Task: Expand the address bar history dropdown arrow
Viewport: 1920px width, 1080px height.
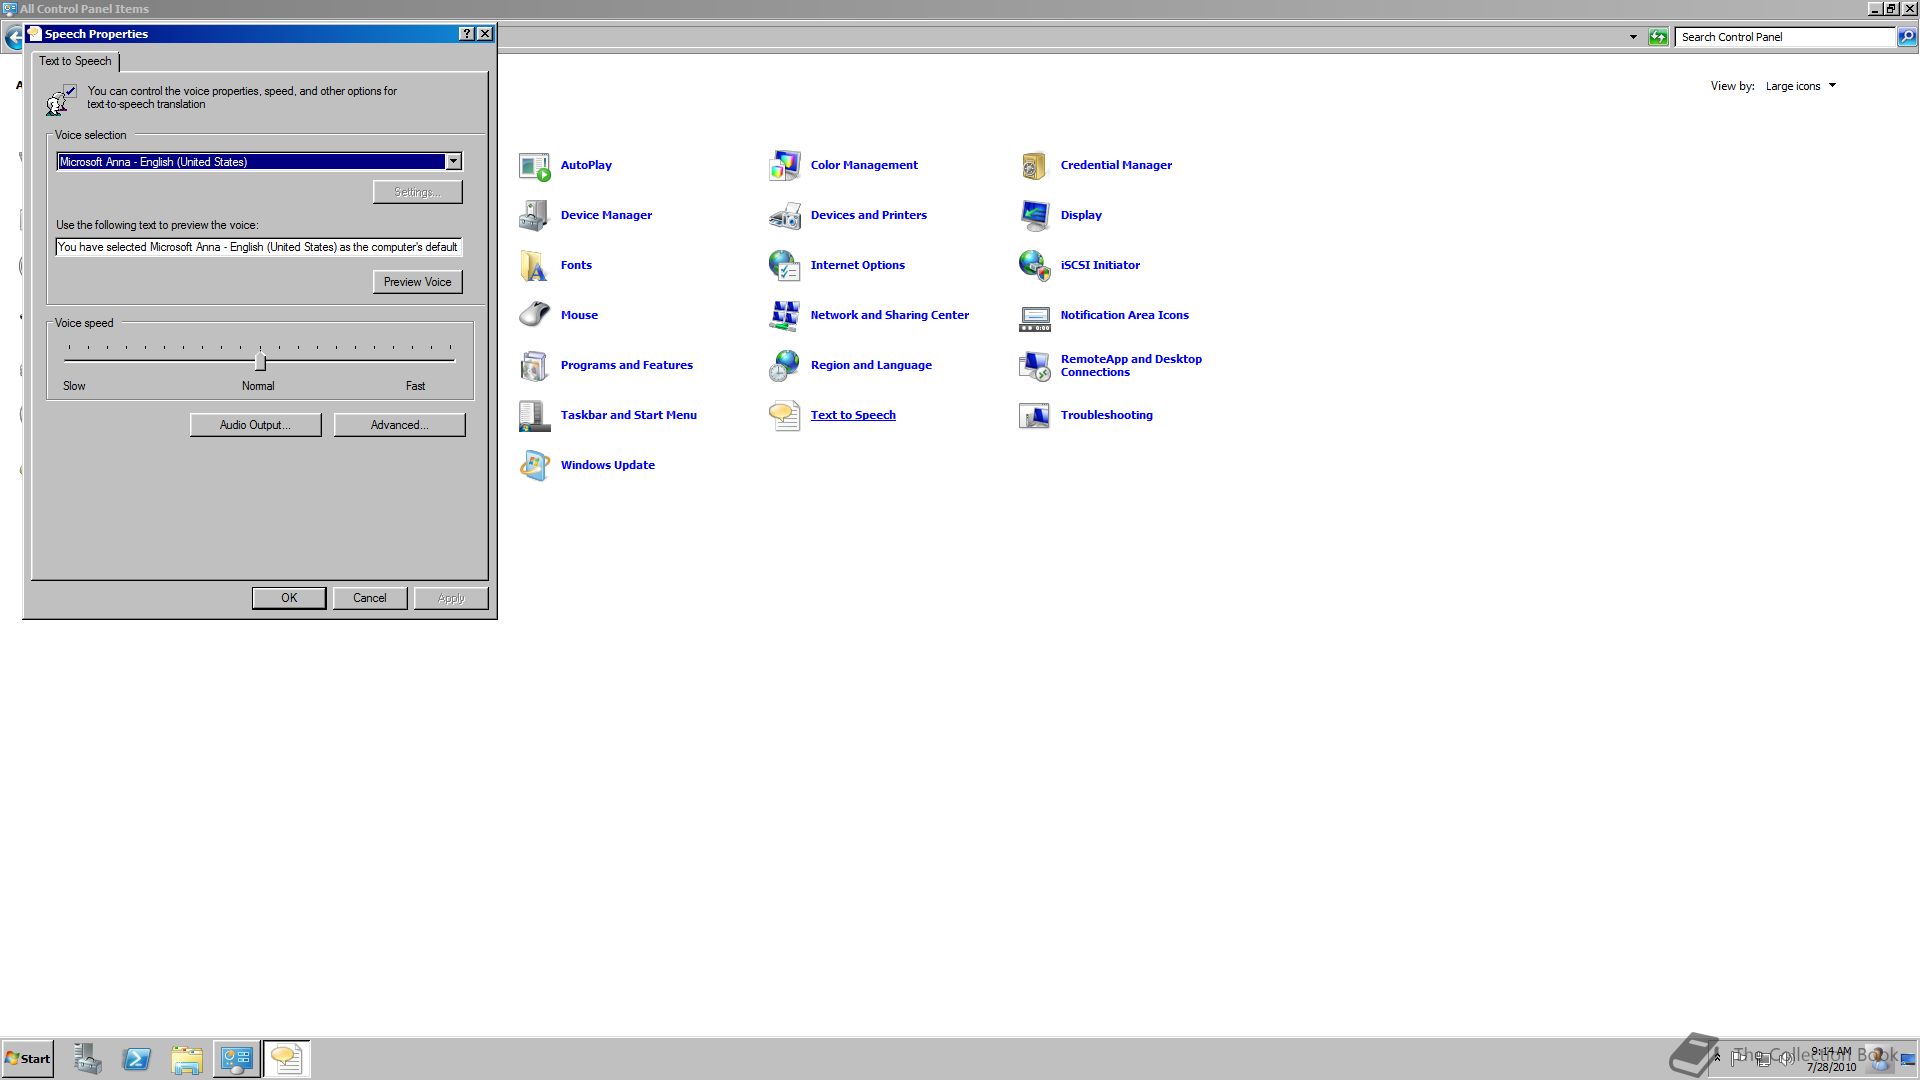Action: 1634,37
